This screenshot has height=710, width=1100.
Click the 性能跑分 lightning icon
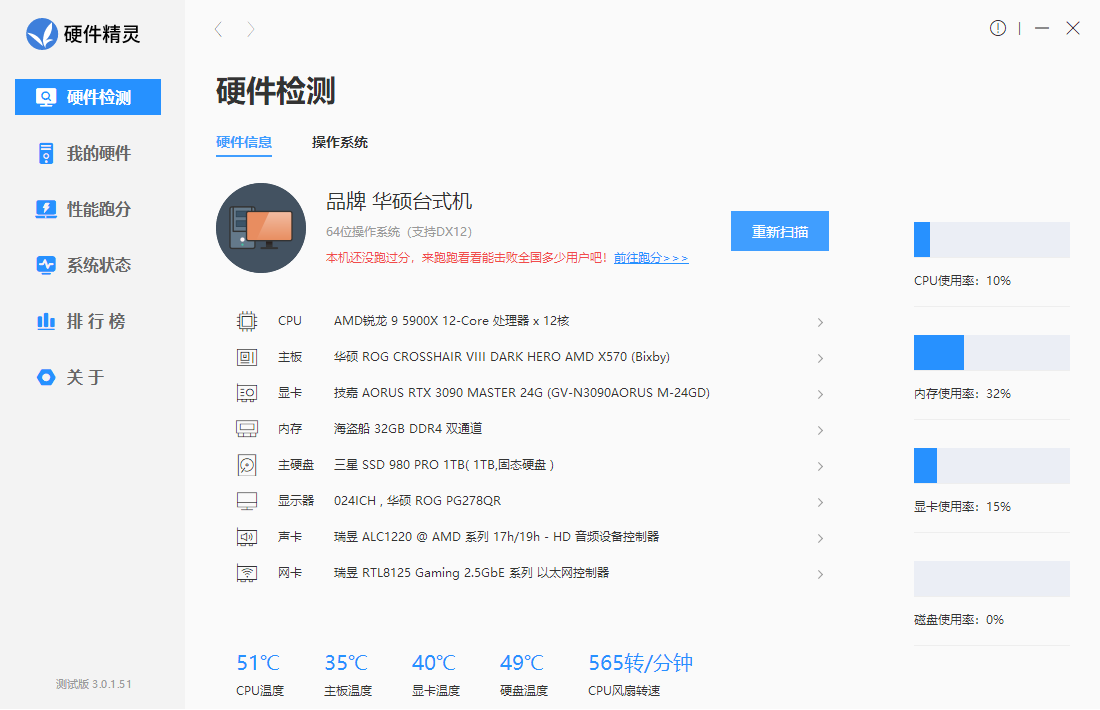tap(46, 209)
